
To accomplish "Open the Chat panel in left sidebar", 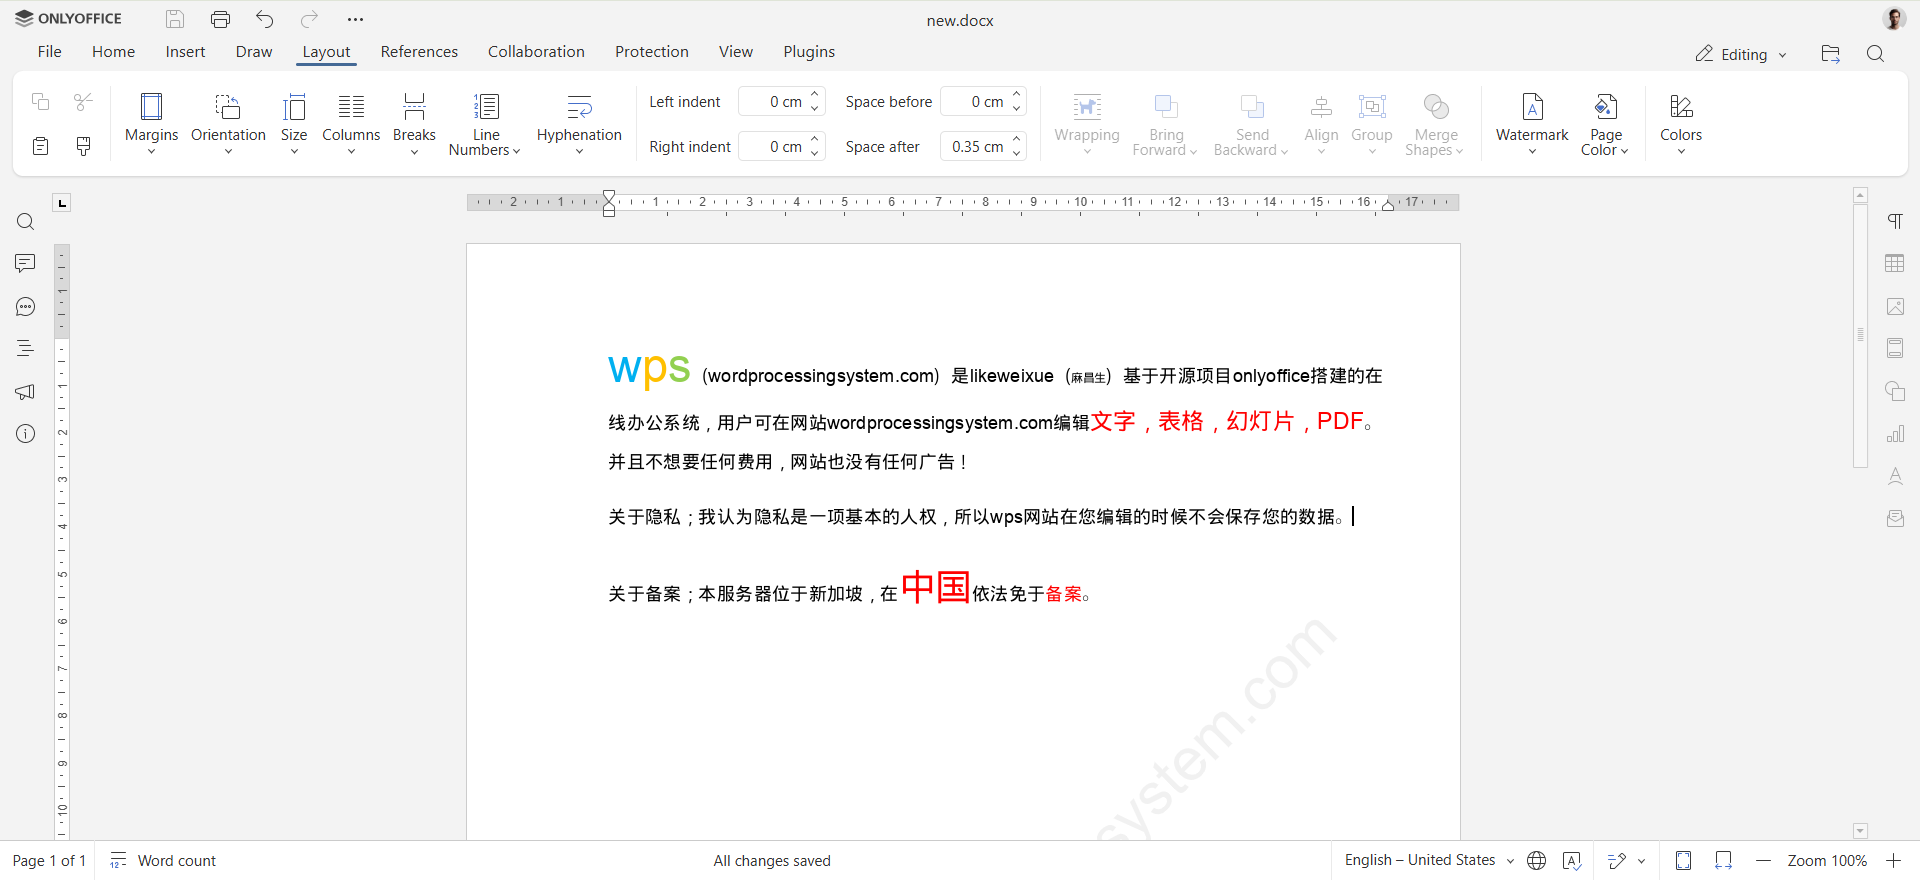I will coord(26,307).
